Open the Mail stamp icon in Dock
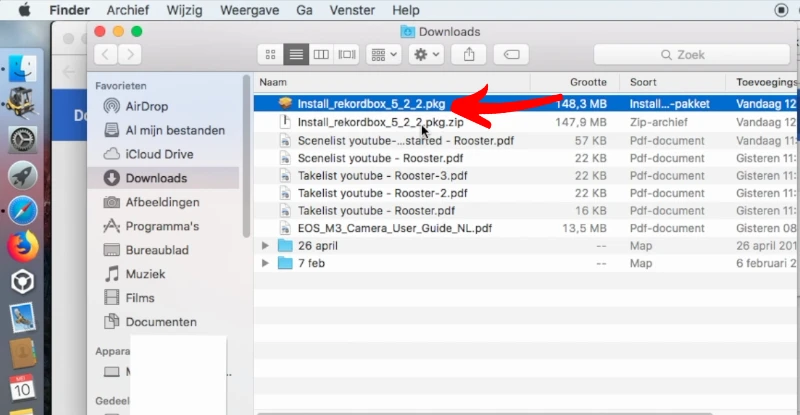 click(22, 317)
